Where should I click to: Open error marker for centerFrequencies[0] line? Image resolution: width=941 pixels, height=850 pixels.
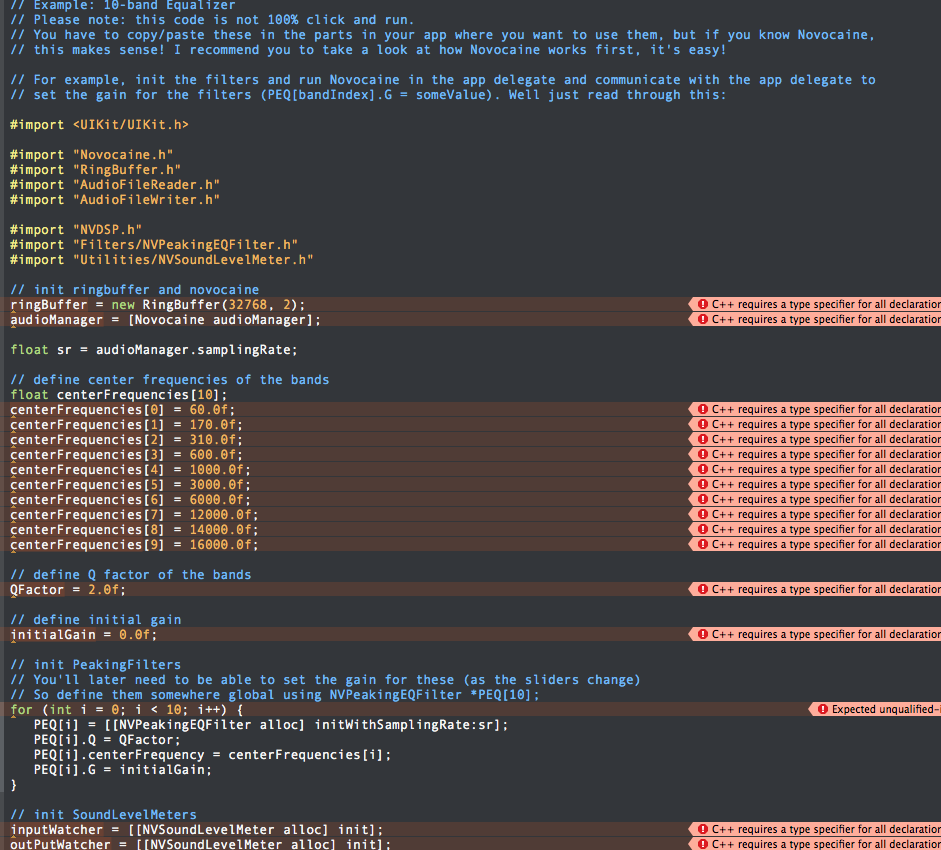[x=703, y=409]
